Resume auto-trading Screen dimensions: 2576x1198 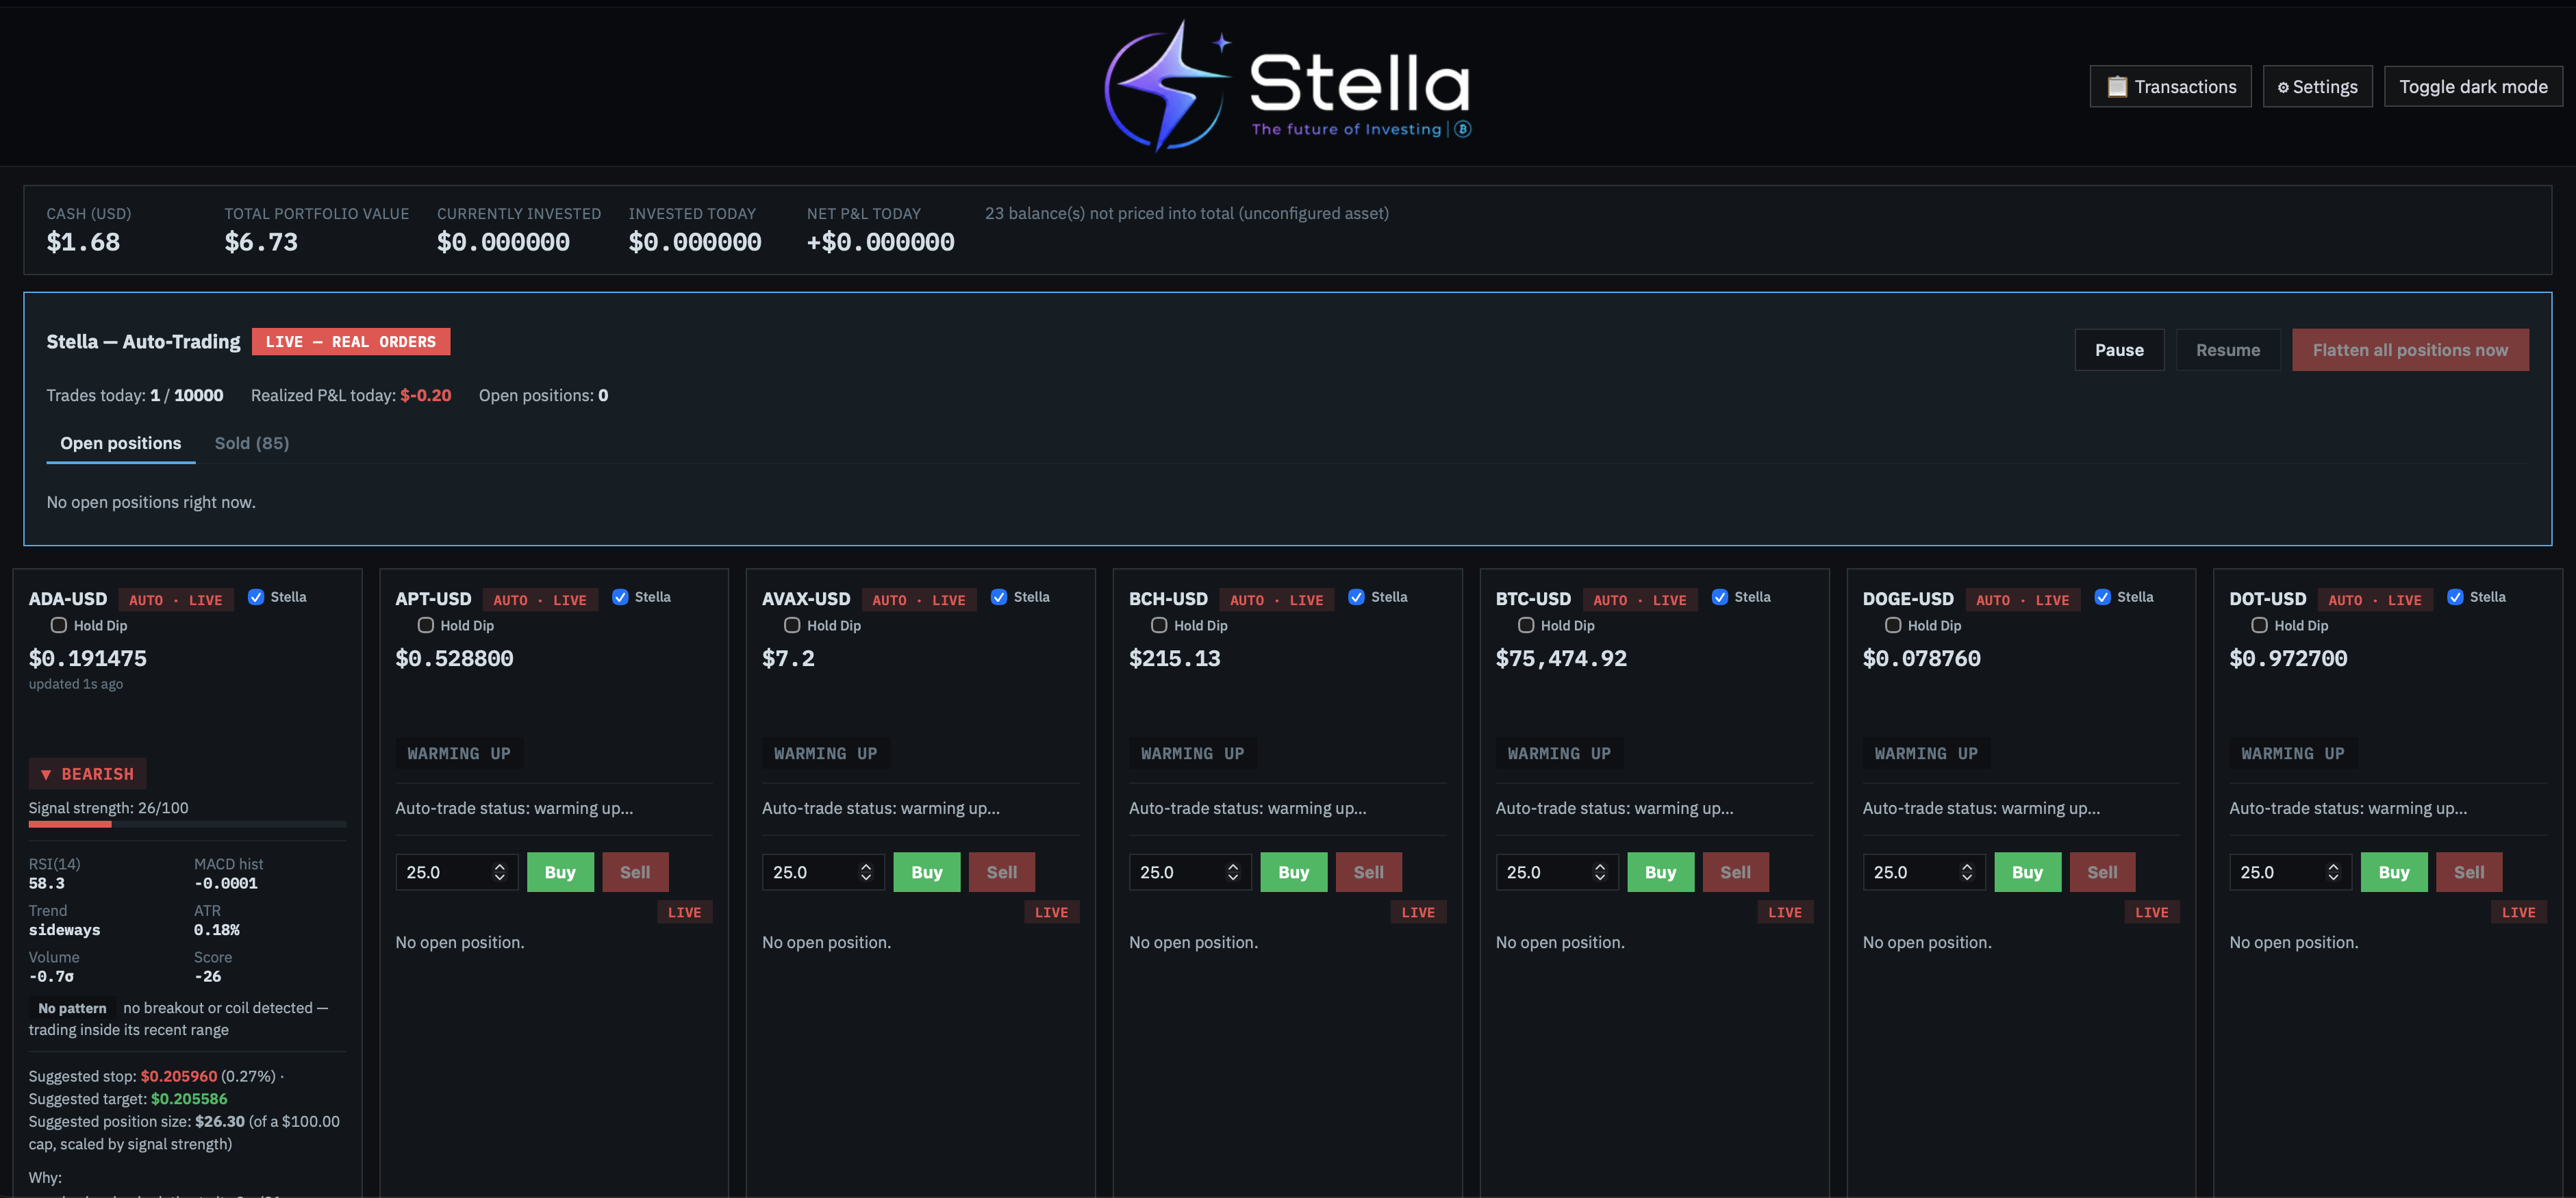coord(2227,350)
